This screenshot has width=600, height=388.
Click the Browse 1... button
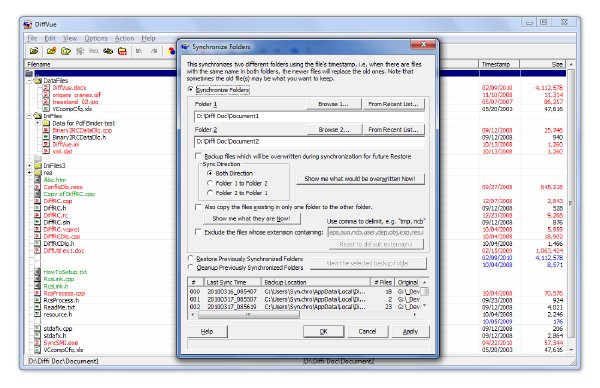(x=334, y=104)
